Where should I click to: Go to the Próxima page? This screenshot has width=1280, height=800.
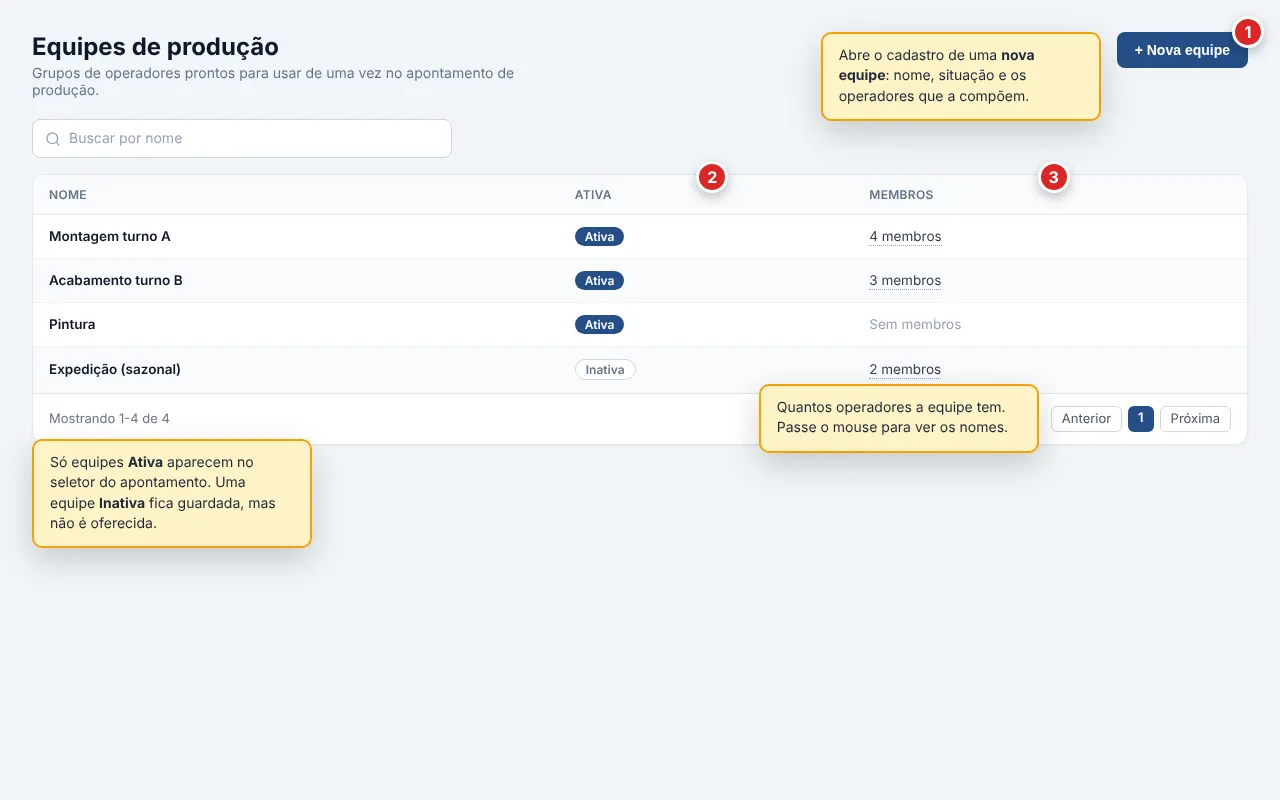click(x=1195, y=419)
